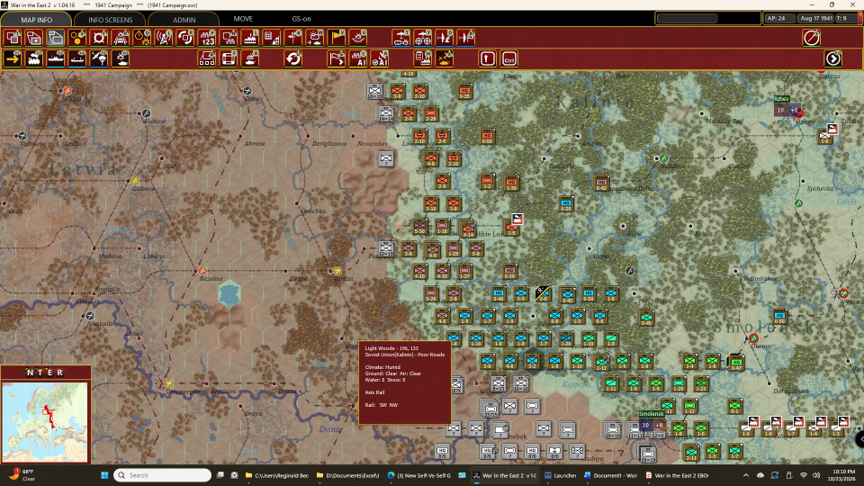Toggle the yellow flag victory icon
Viewport: 864px width, 486px height.
pyautogui.click(x=337, y=38)
